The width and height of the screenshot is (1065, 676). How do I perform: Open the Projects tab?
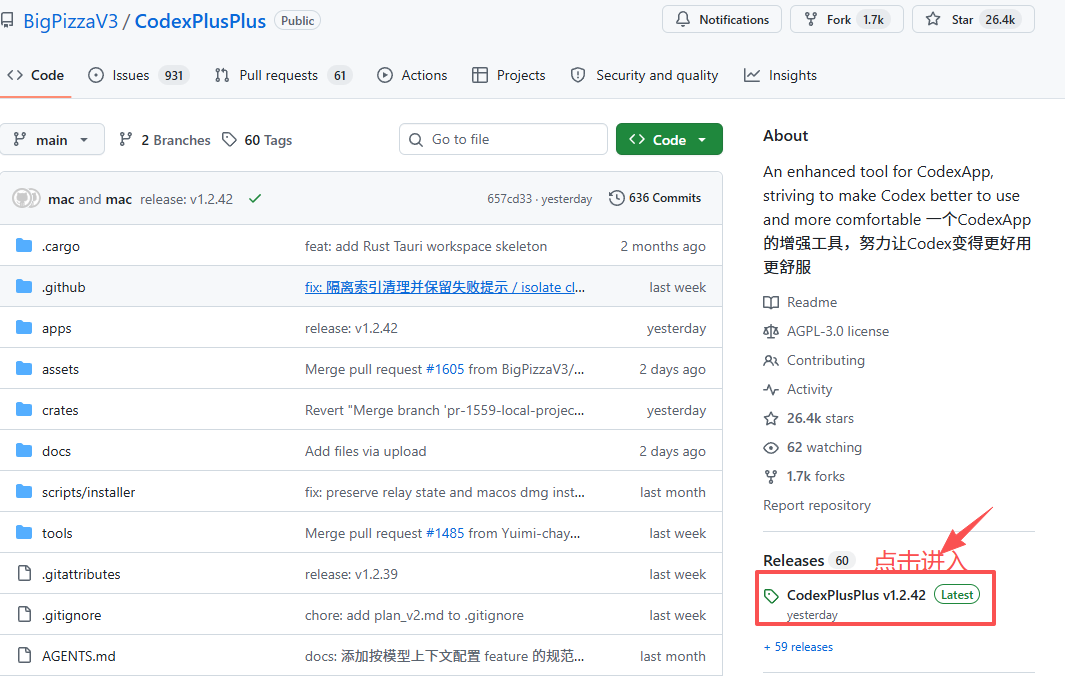pos(509,75)
